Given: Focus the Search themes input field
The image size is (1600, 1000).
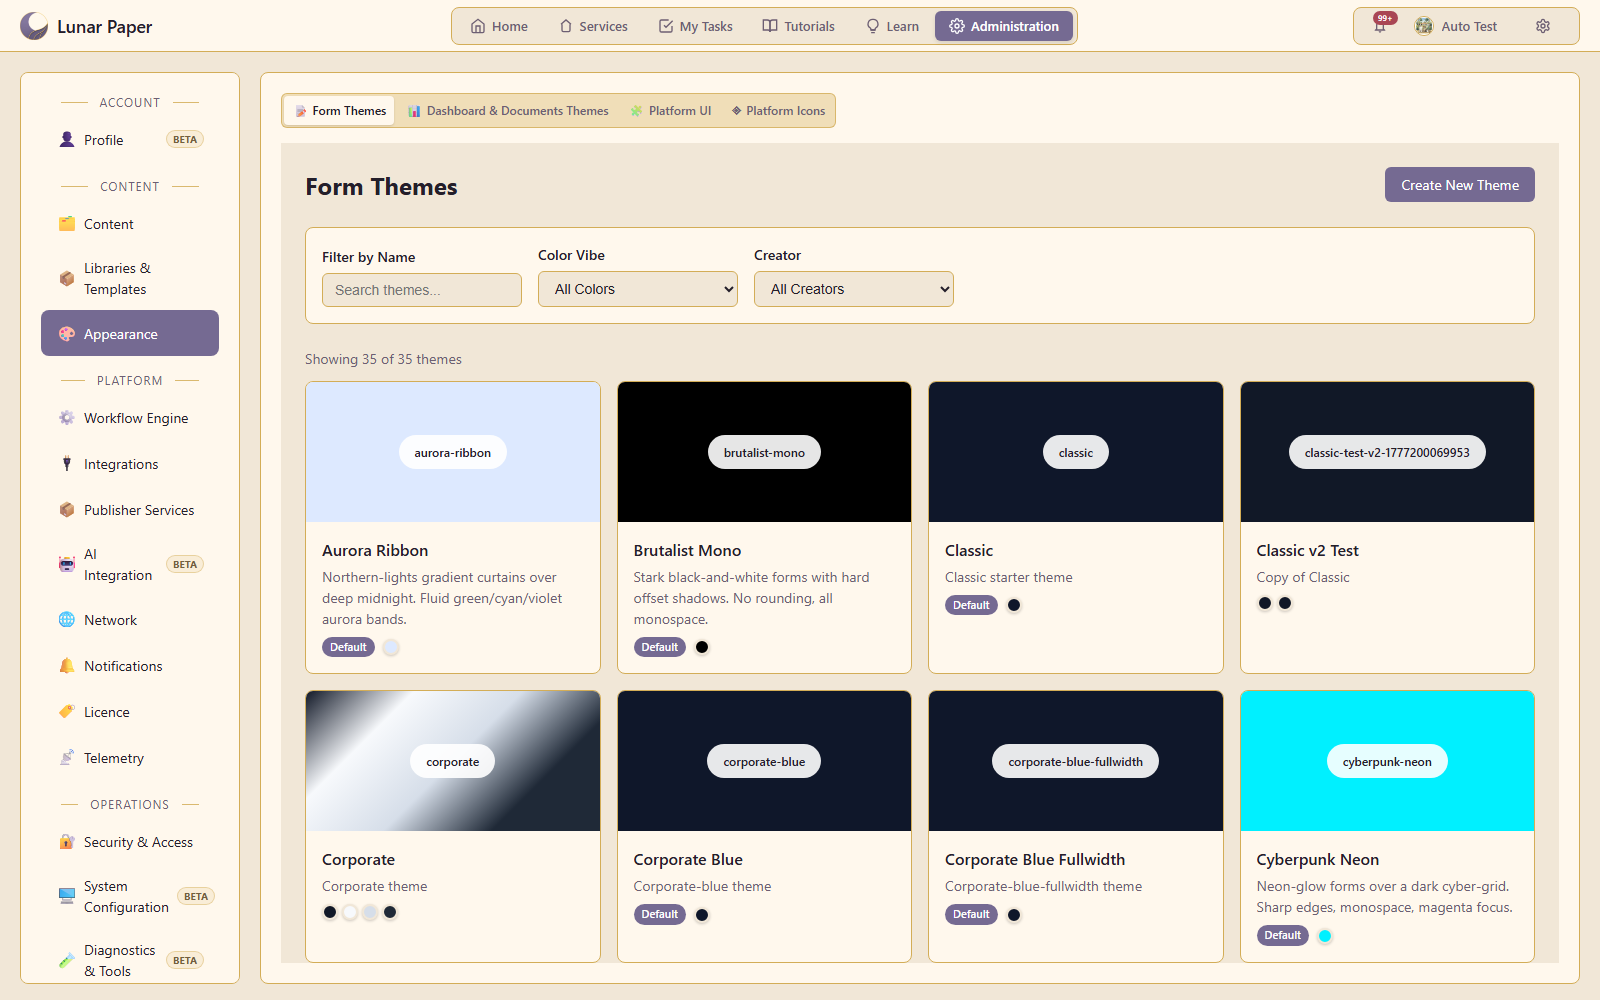Looking at the screenshot, I should coord(422,290).
